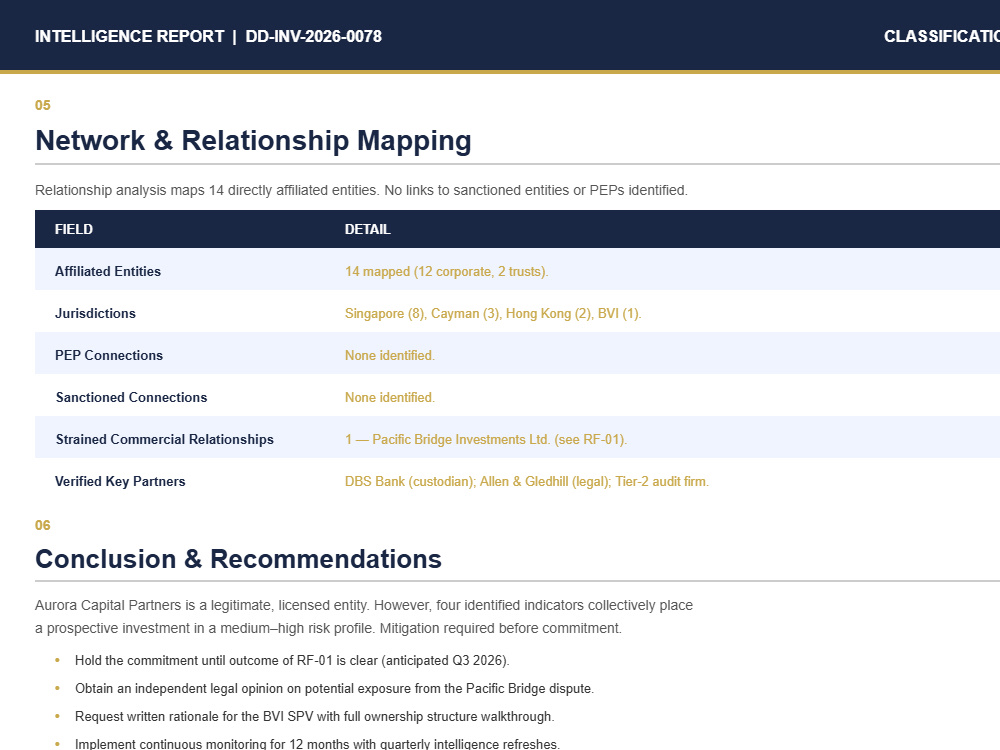Select report ID DD-INV-2026-0078 in header
Viewport: 1000px width, 750px height.
pyautogui.click(x=313, y=36)
